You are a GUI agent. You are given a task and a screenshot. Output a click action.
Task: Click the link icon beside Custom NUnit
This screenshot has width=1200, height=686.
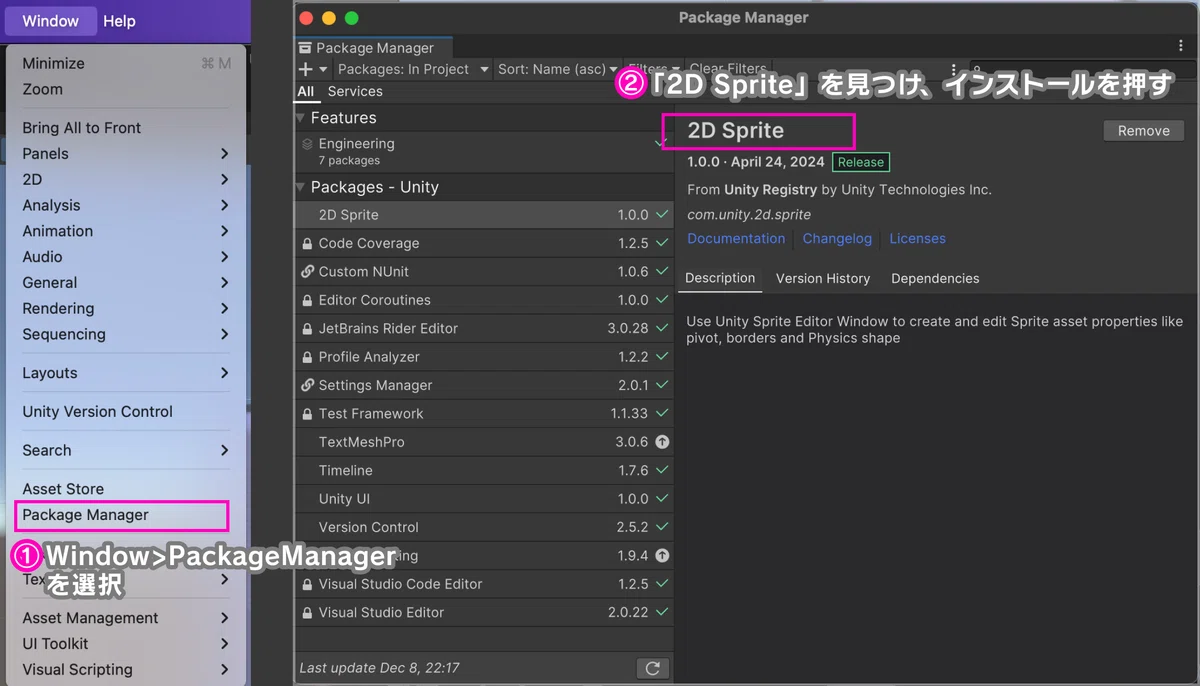pos(307,272)
